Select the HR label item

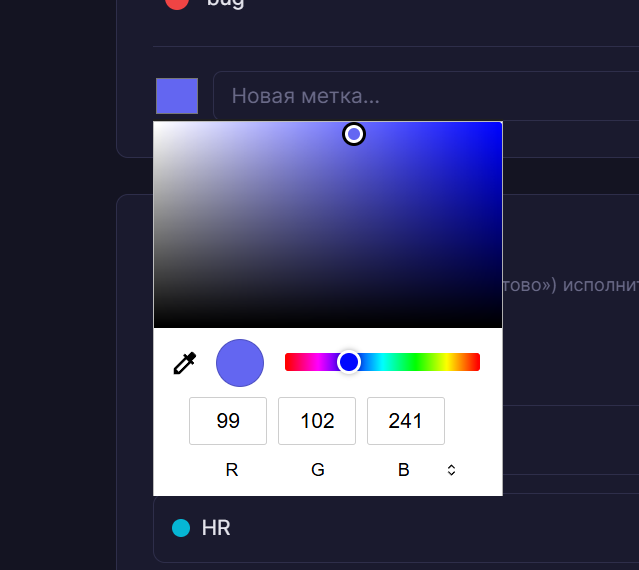click(216, 527)
